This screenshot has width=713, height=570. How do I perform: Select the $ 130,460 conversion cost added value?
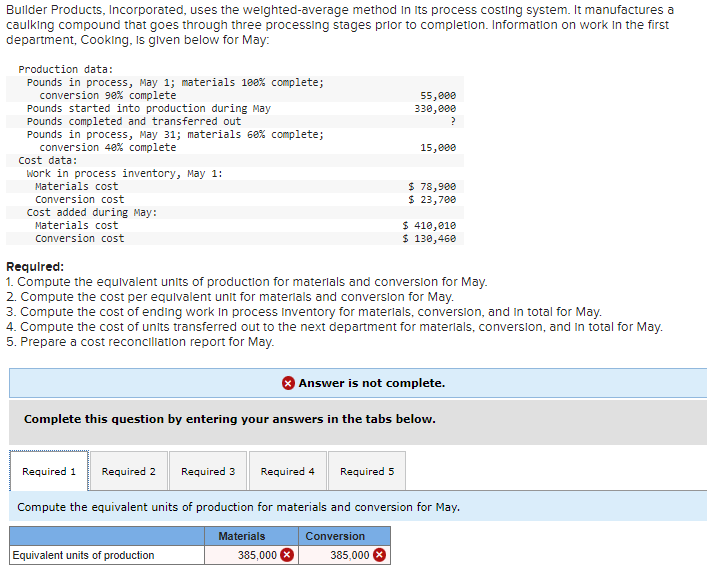click(429, 239)
